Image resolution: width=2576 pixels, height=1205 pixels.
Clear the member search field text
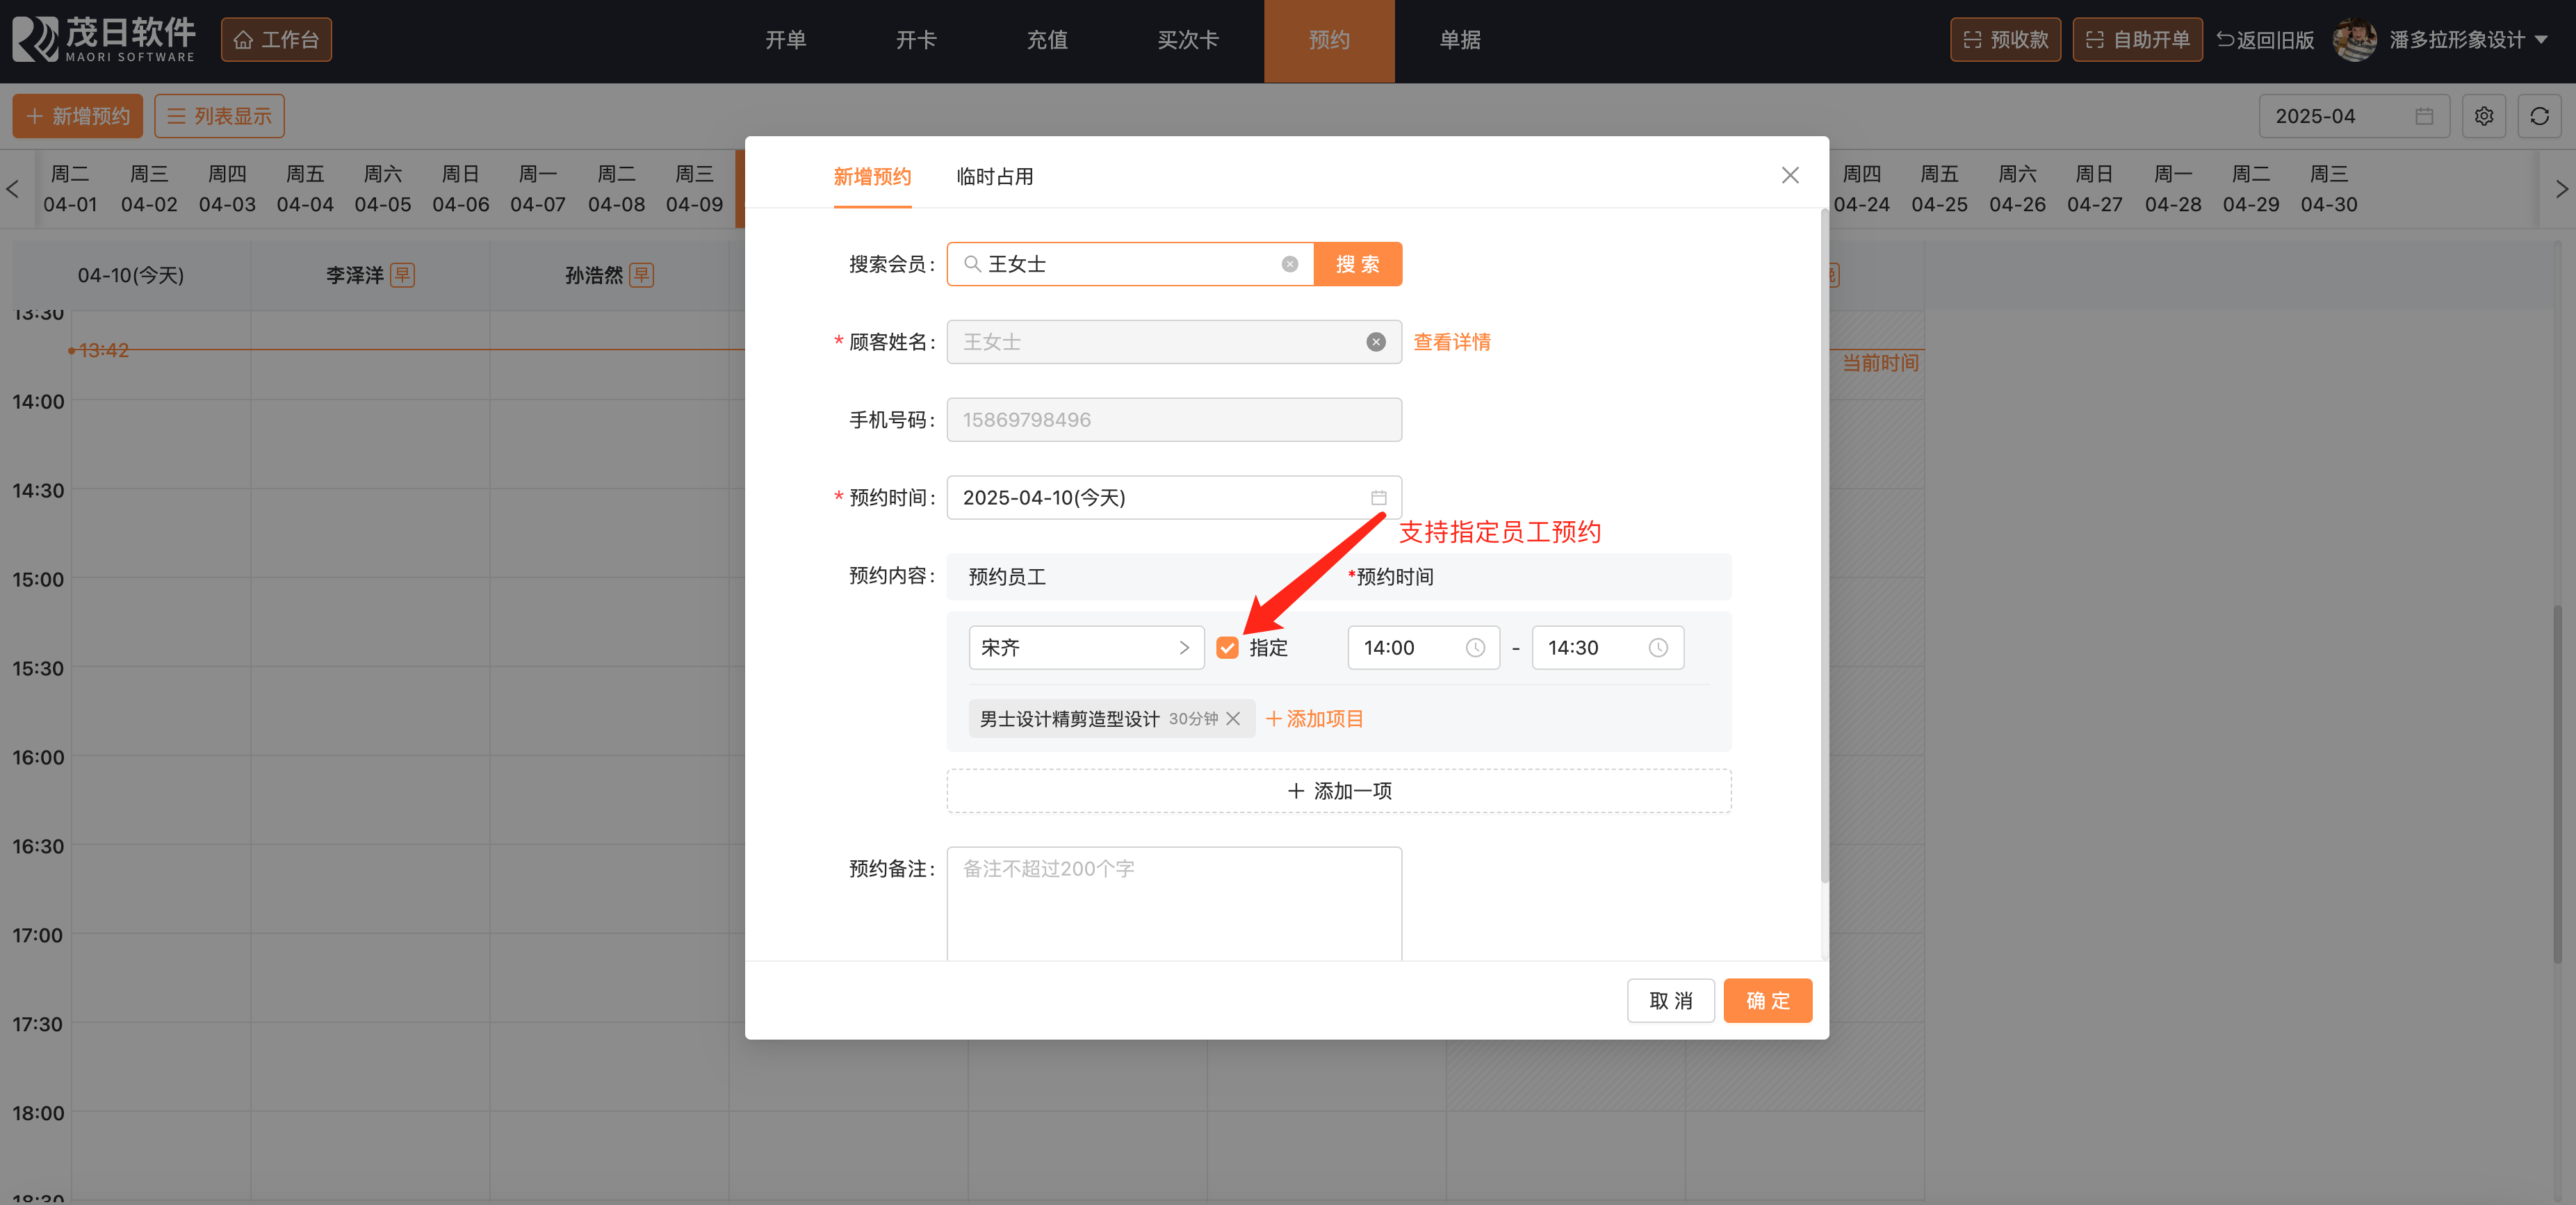pyautogui.click(x=1289, y=264)
